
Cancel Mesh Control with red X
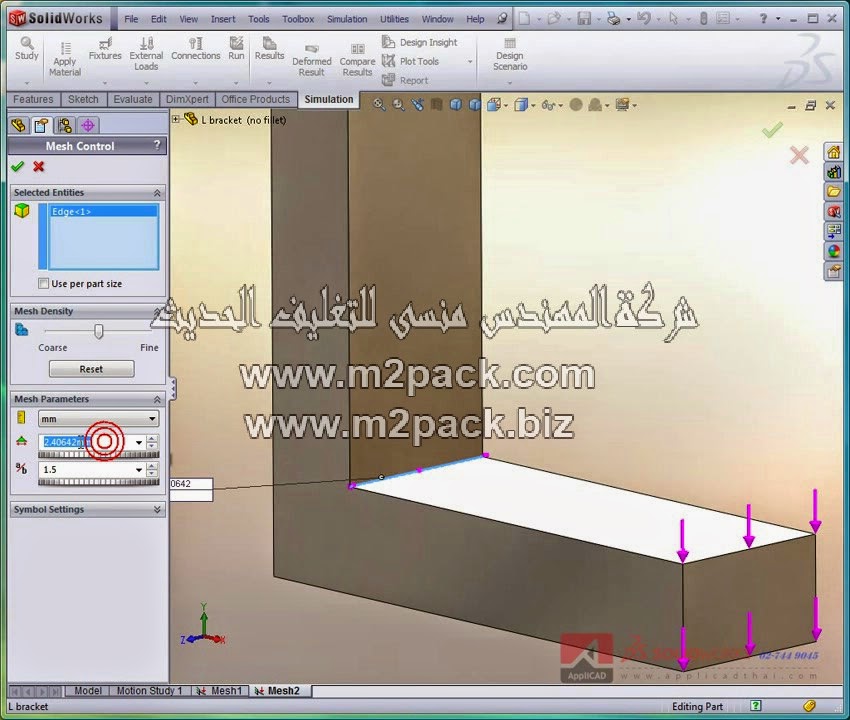pyautogui.click(x=38, y=166)
